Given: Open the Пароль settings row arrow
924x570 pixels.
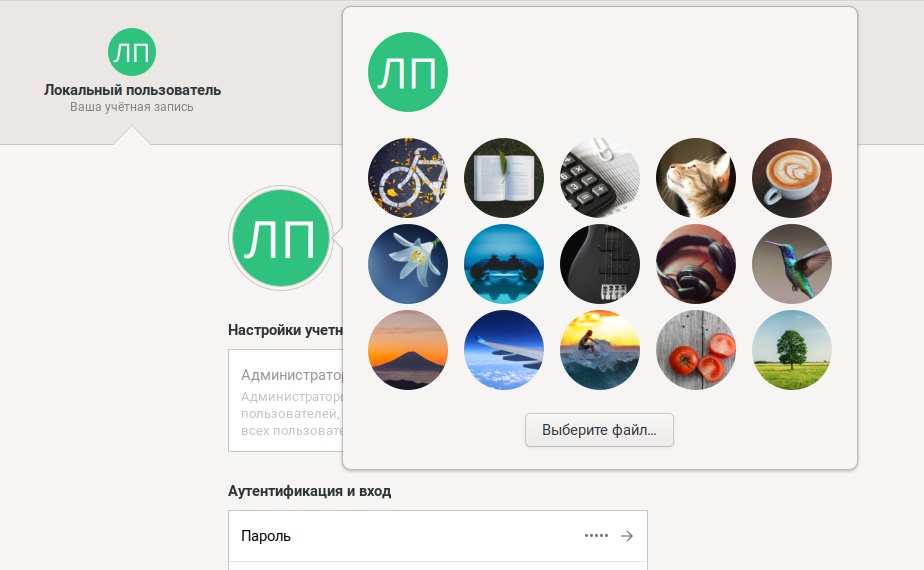Looking at the screenshot, I should (x=627, y=536).
